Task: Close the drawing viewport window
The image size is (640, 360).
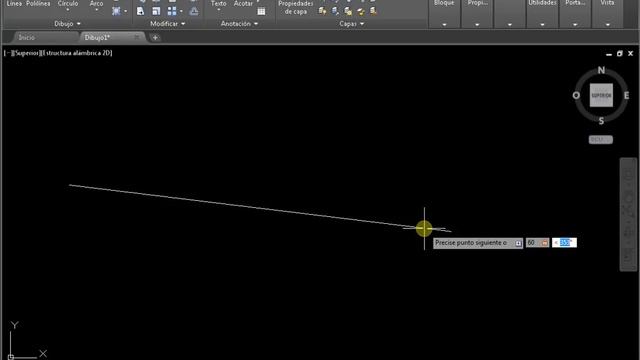Action: (631, 53)
